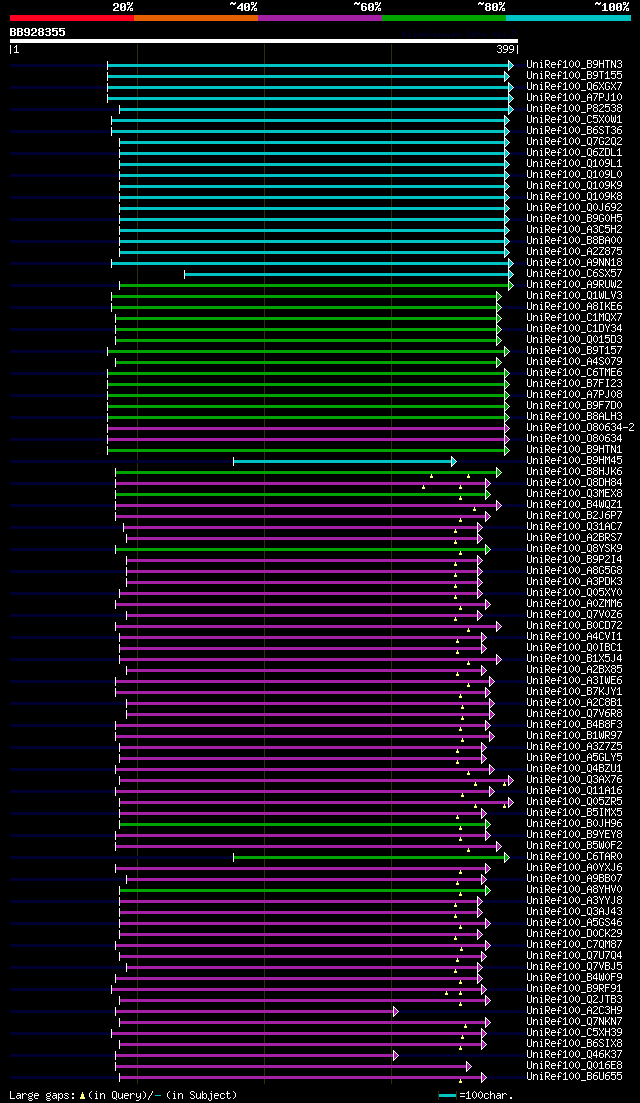
Task: Select the UniRef100_C1MQX7 label
Action: [574, 317]
